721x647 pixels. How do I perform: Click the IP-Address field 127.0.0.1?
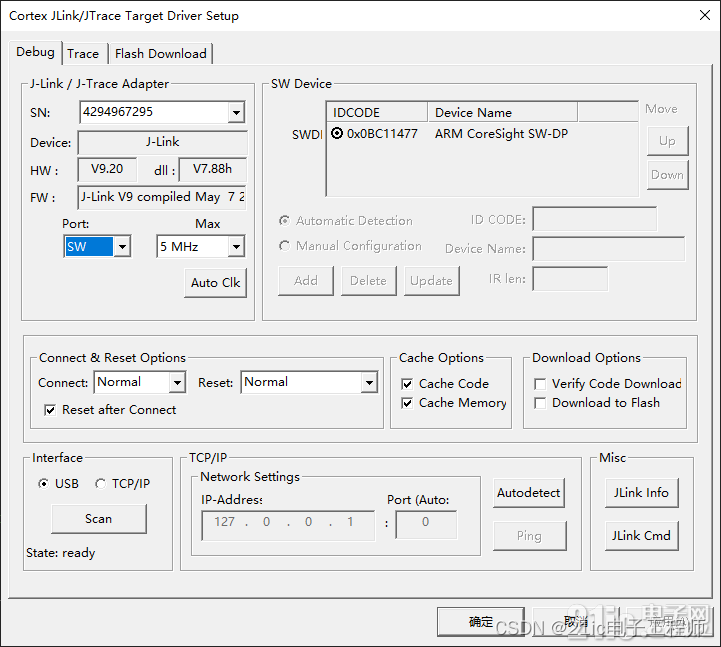click(x=288, y=525)
